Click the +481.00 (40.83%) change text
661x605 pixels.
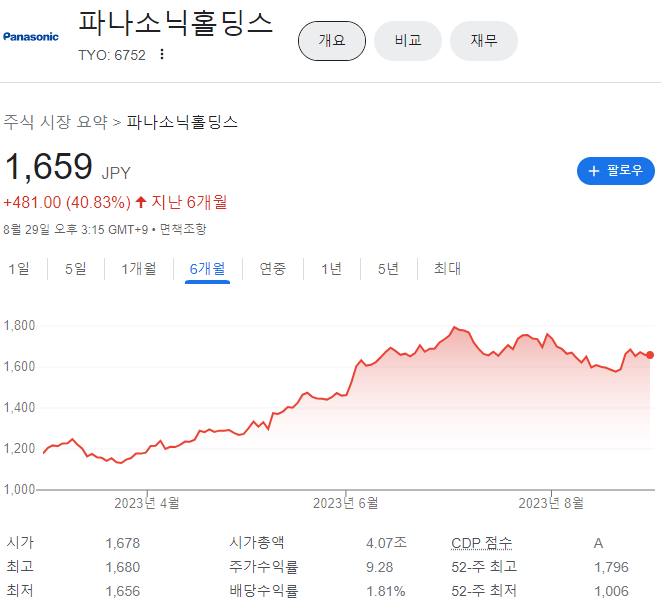[67, 202]
